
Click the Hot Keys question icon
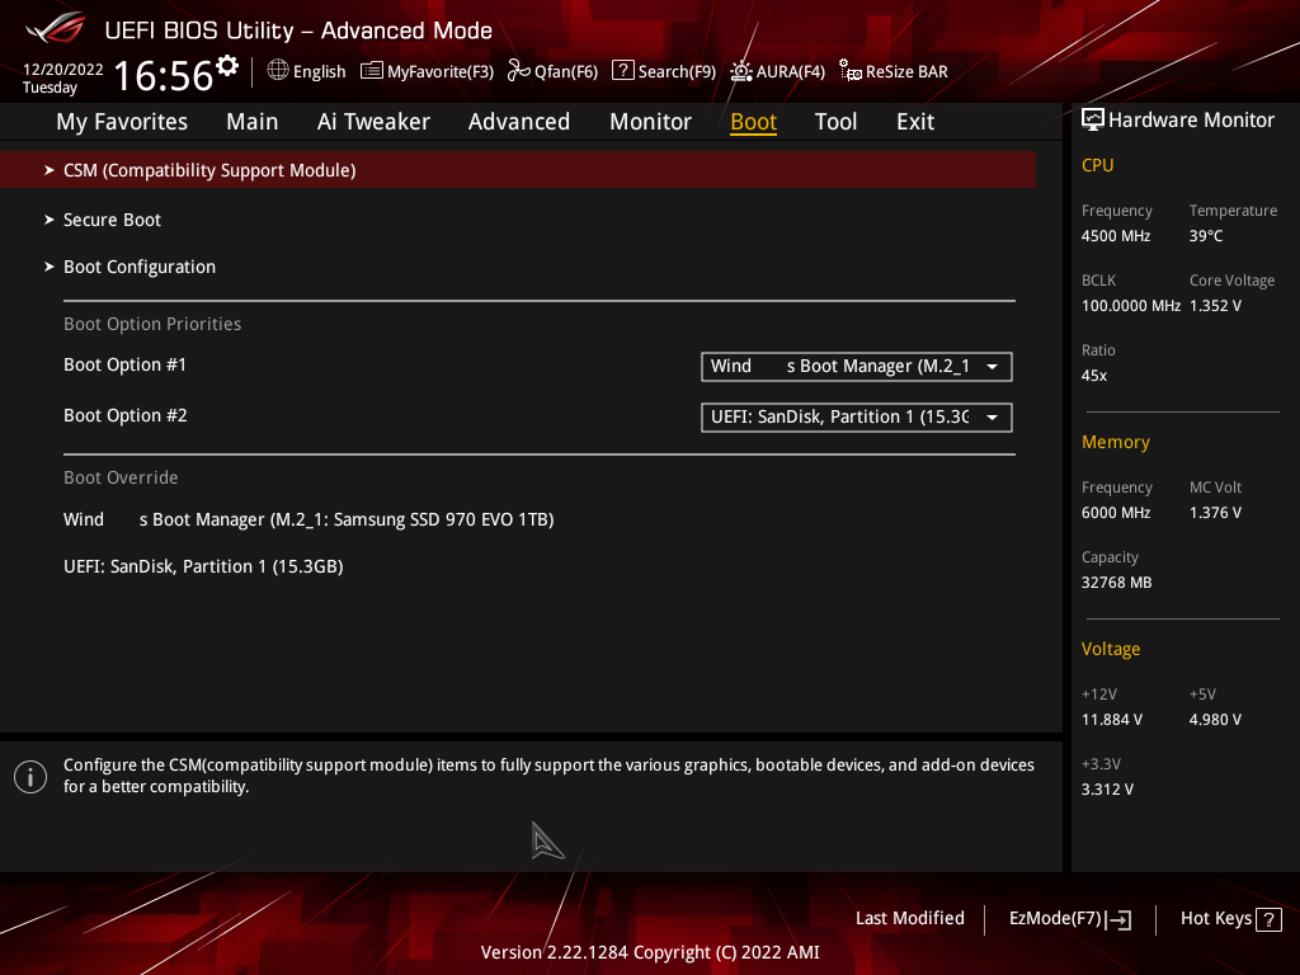pyautogui.click(x=1269, y=919)
